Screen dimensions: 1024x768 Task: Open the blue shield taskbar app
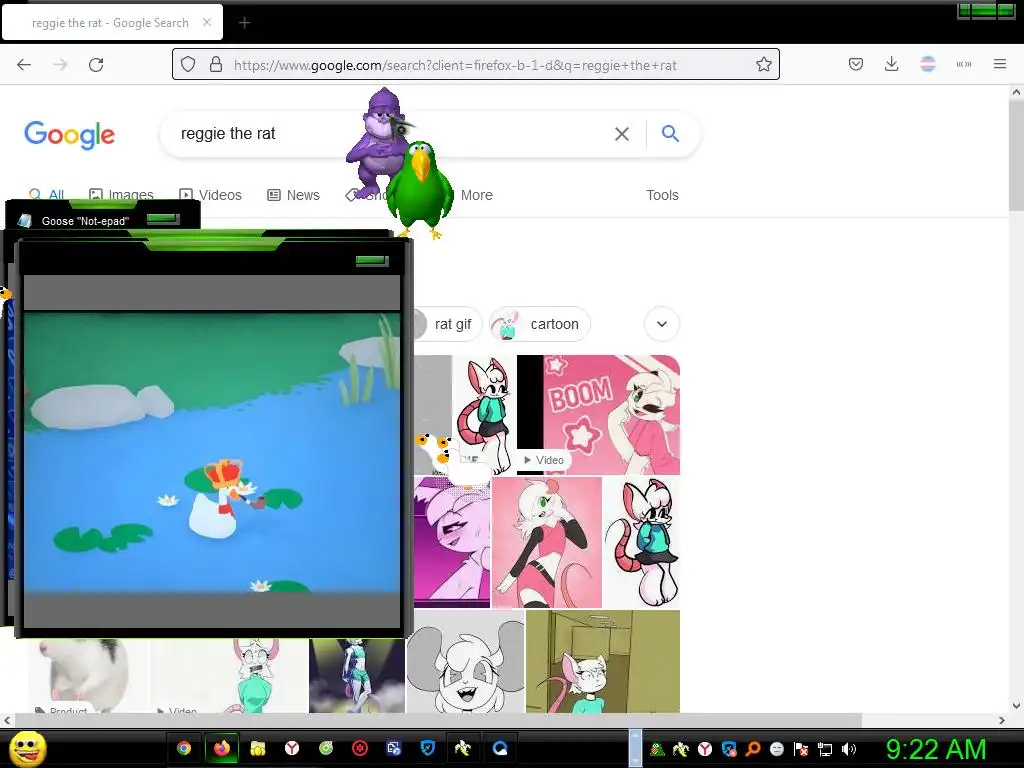point(428,748)
